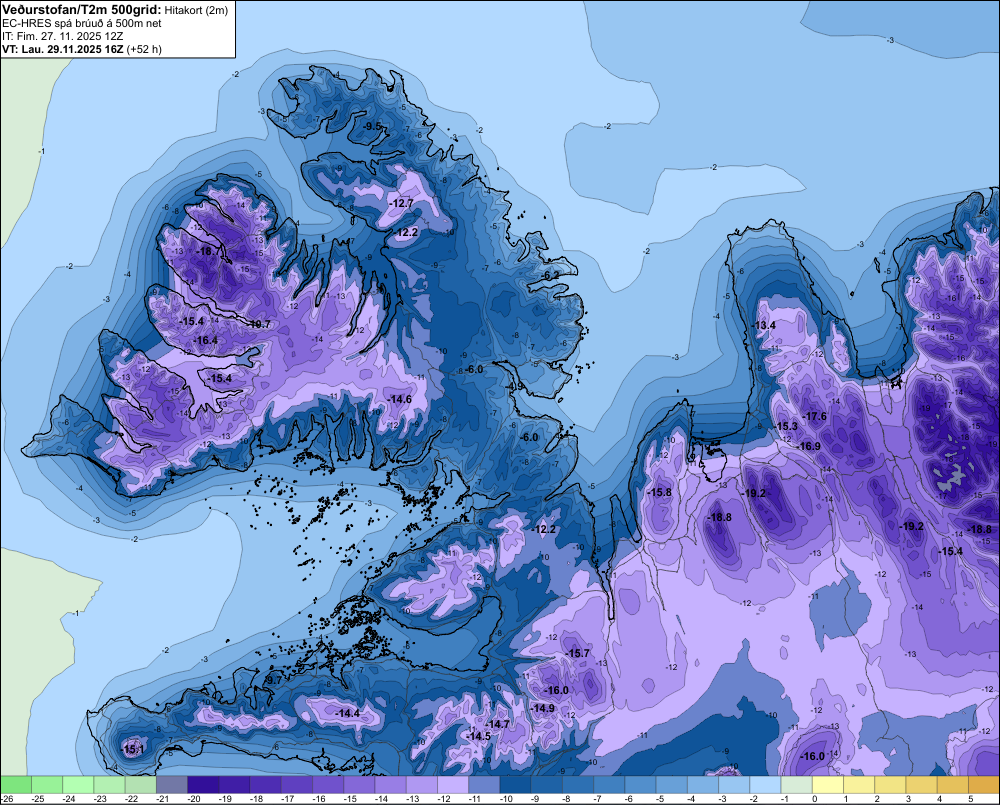Image resolution: width=1000 pixels, height=805 pixels.
Task: Click the -12.7 temperature value on the map
Action: tap(402, 203)
